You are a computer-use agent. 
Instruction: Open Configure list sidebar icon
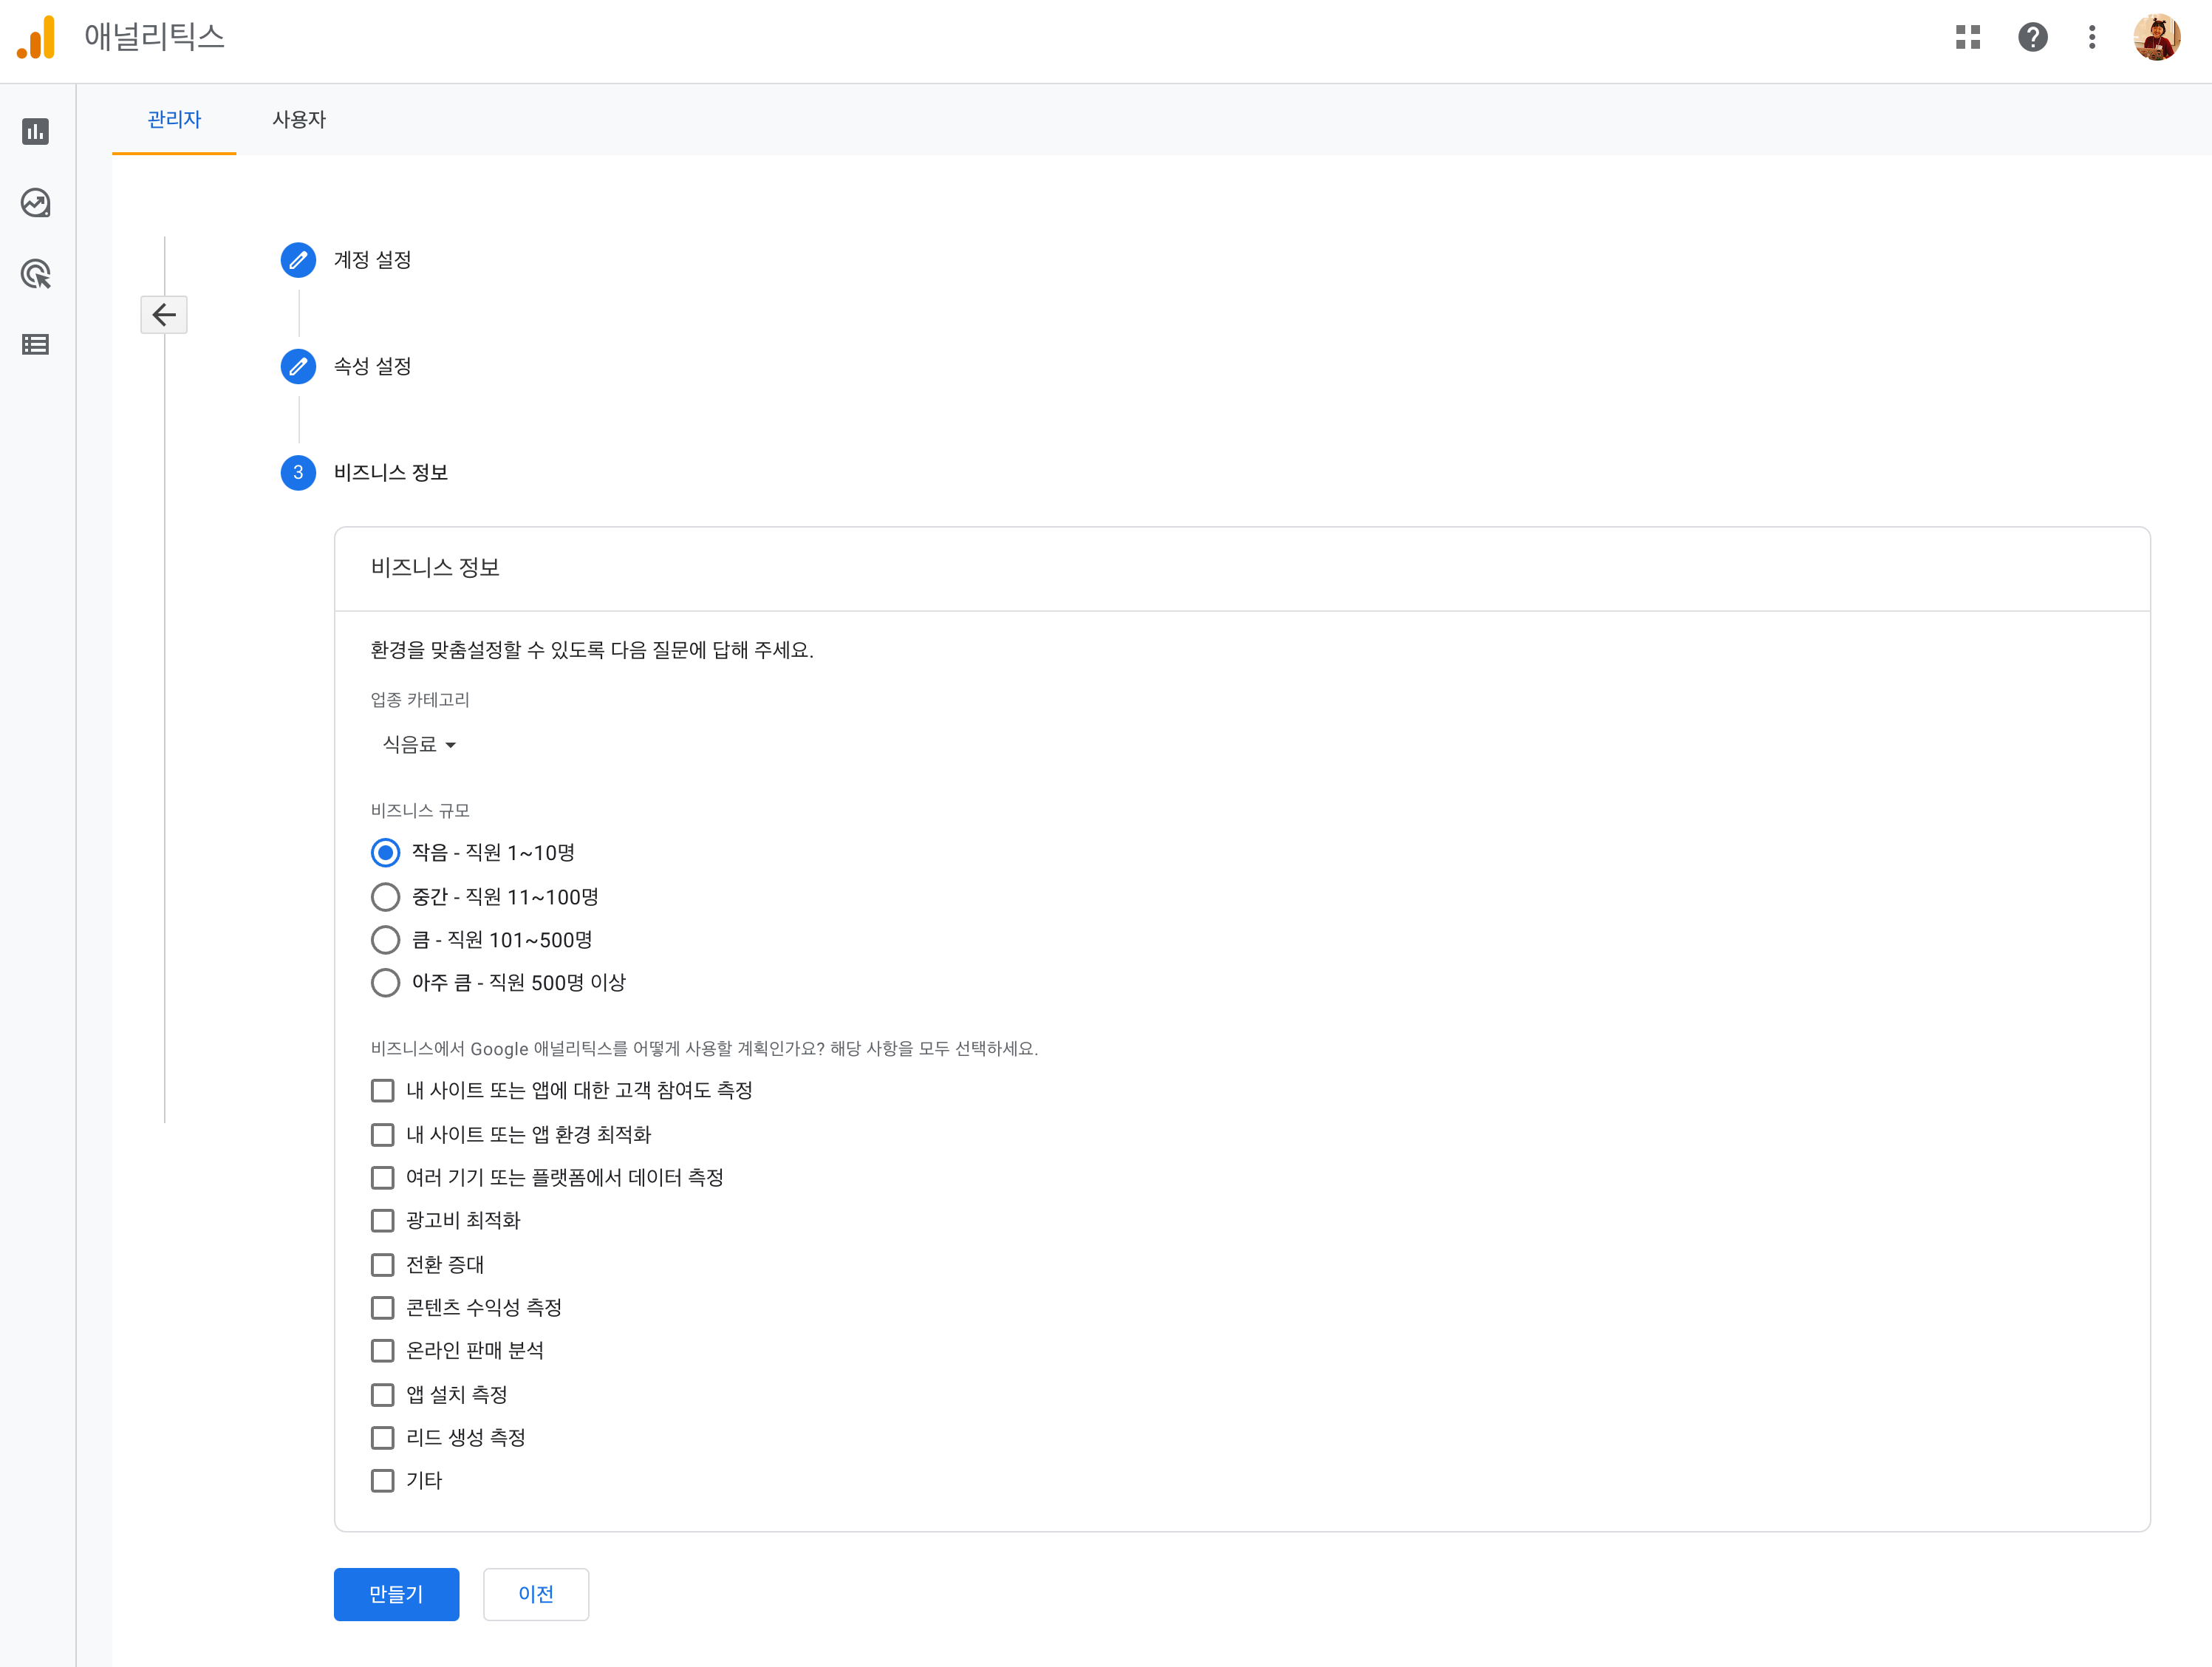click(x=36, y=345)
